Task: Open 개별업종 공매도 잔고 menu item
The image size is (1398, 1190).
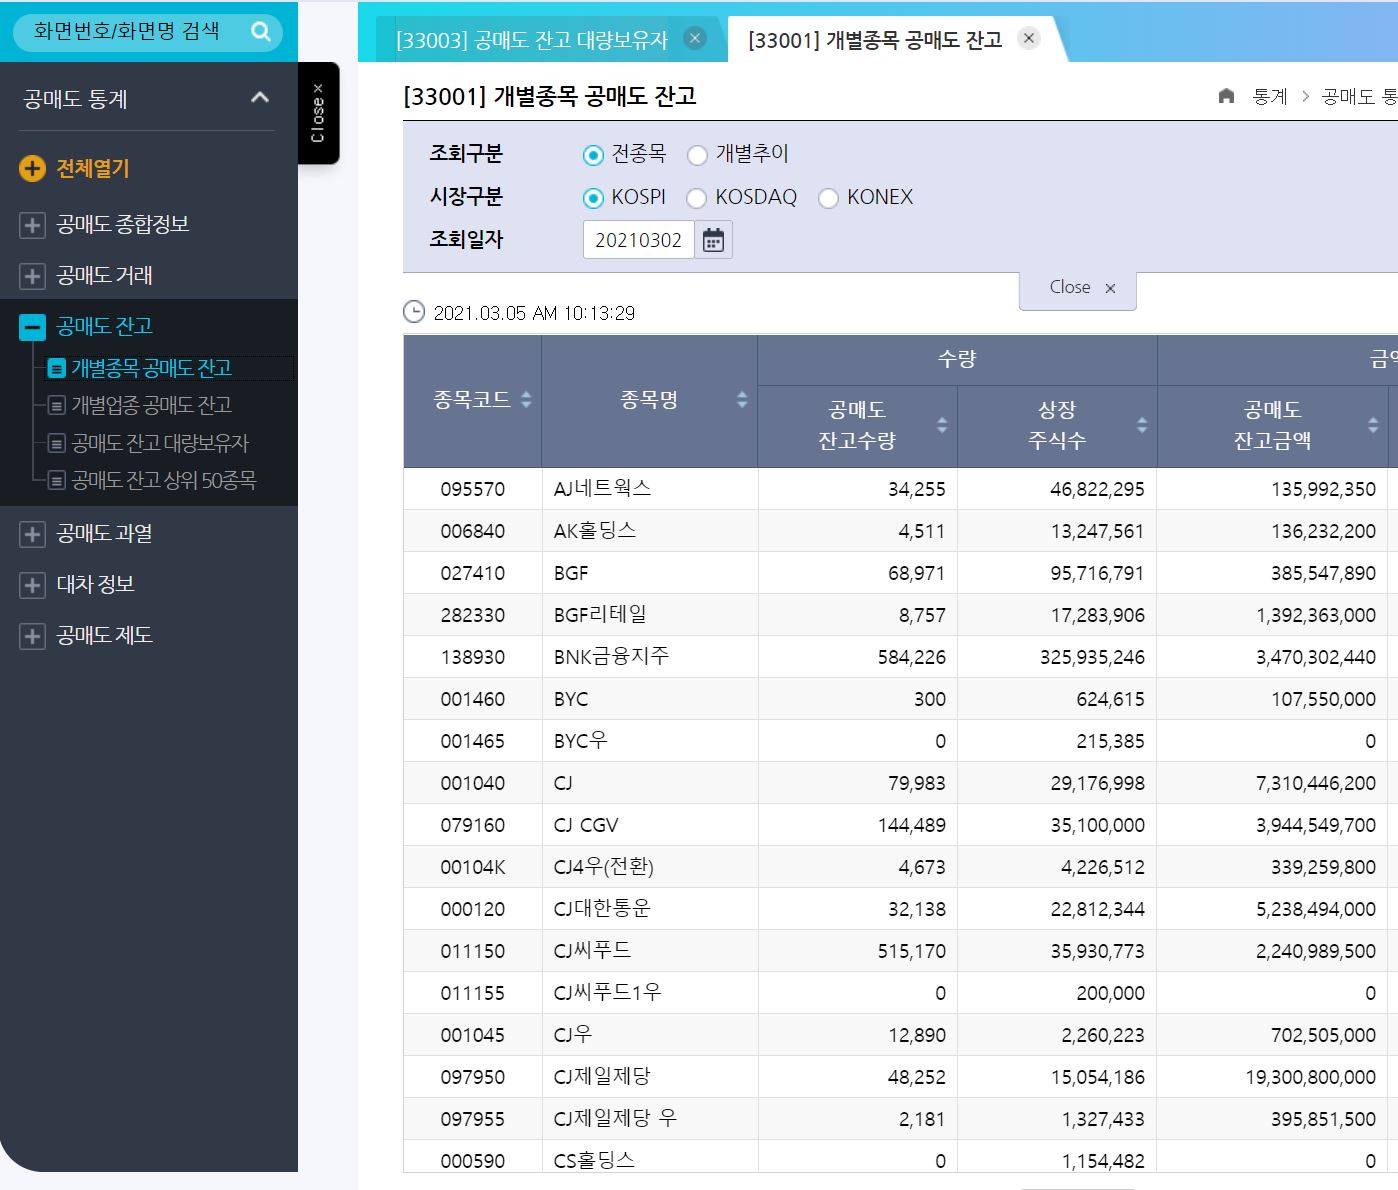Action: pos(151,405)
